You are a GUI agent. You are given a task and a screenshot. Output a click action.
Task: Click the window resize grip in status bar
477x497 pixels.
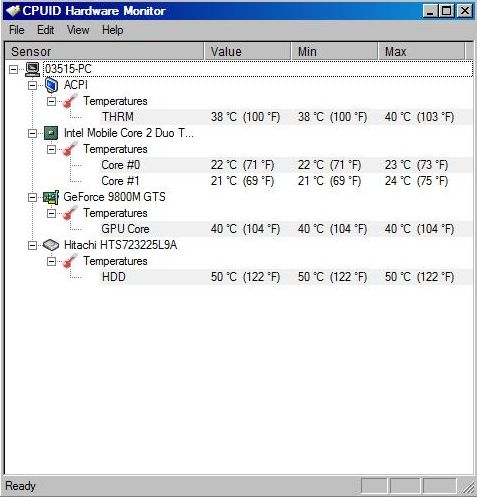(x=468, y=487)
